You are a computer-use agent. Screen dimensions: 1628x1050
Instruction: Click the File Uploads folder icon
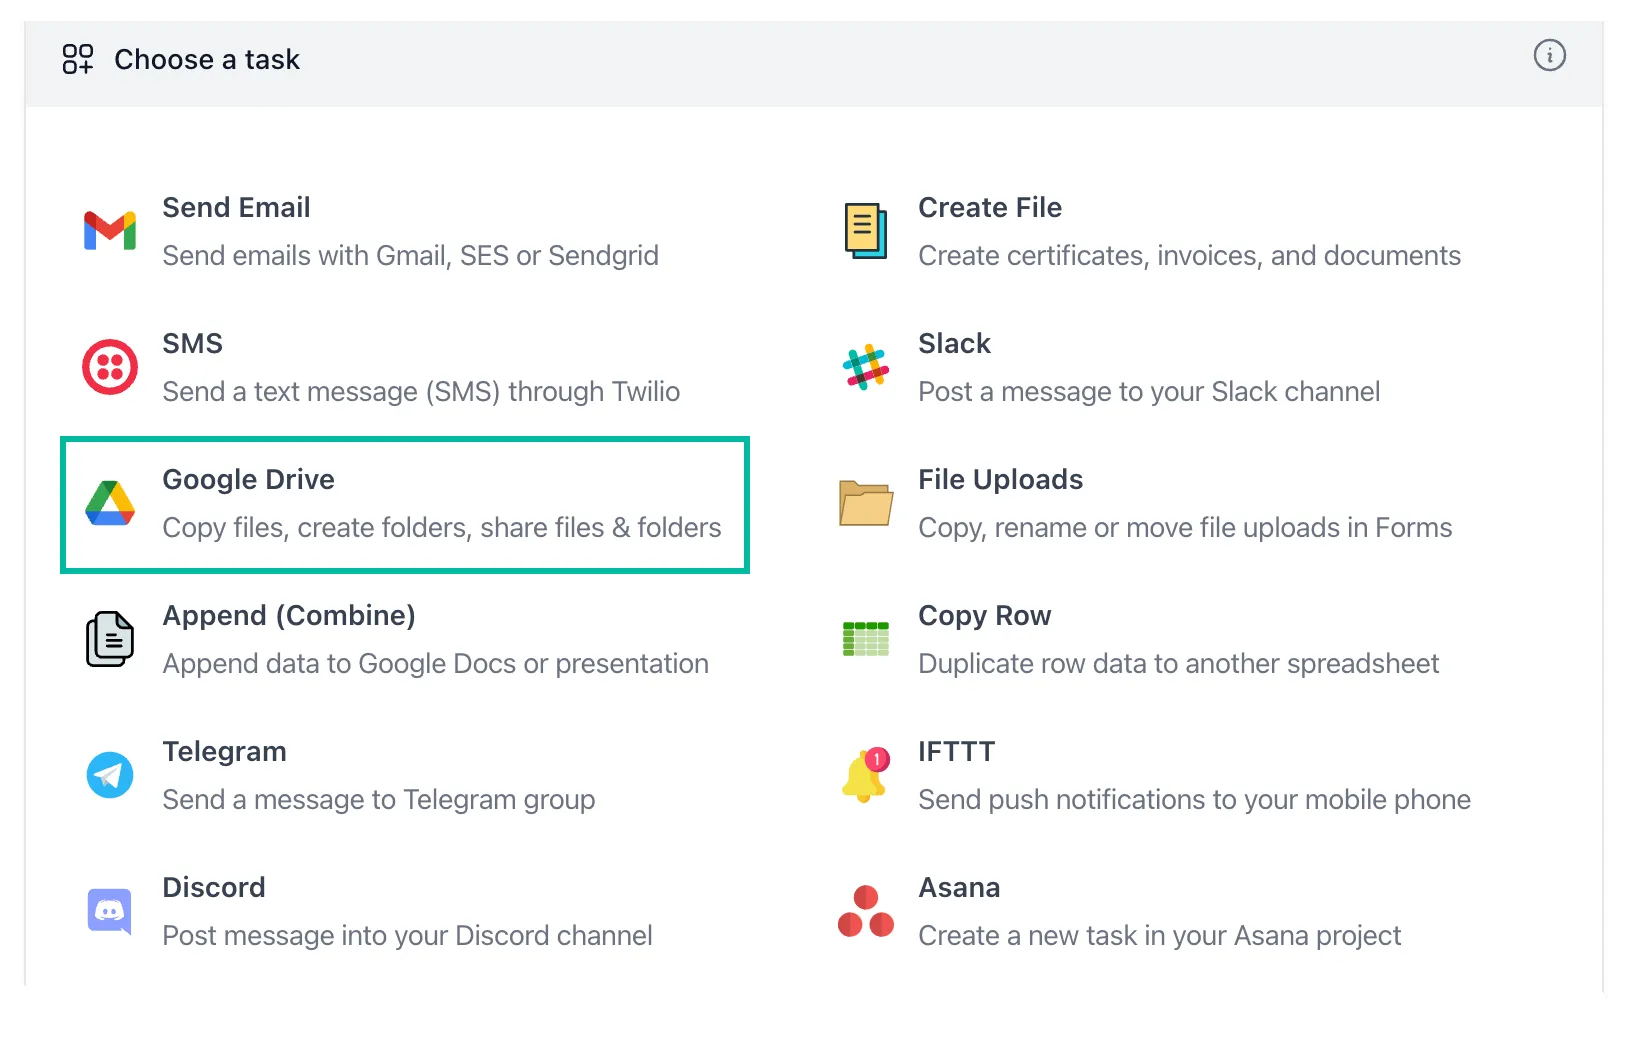865,502
